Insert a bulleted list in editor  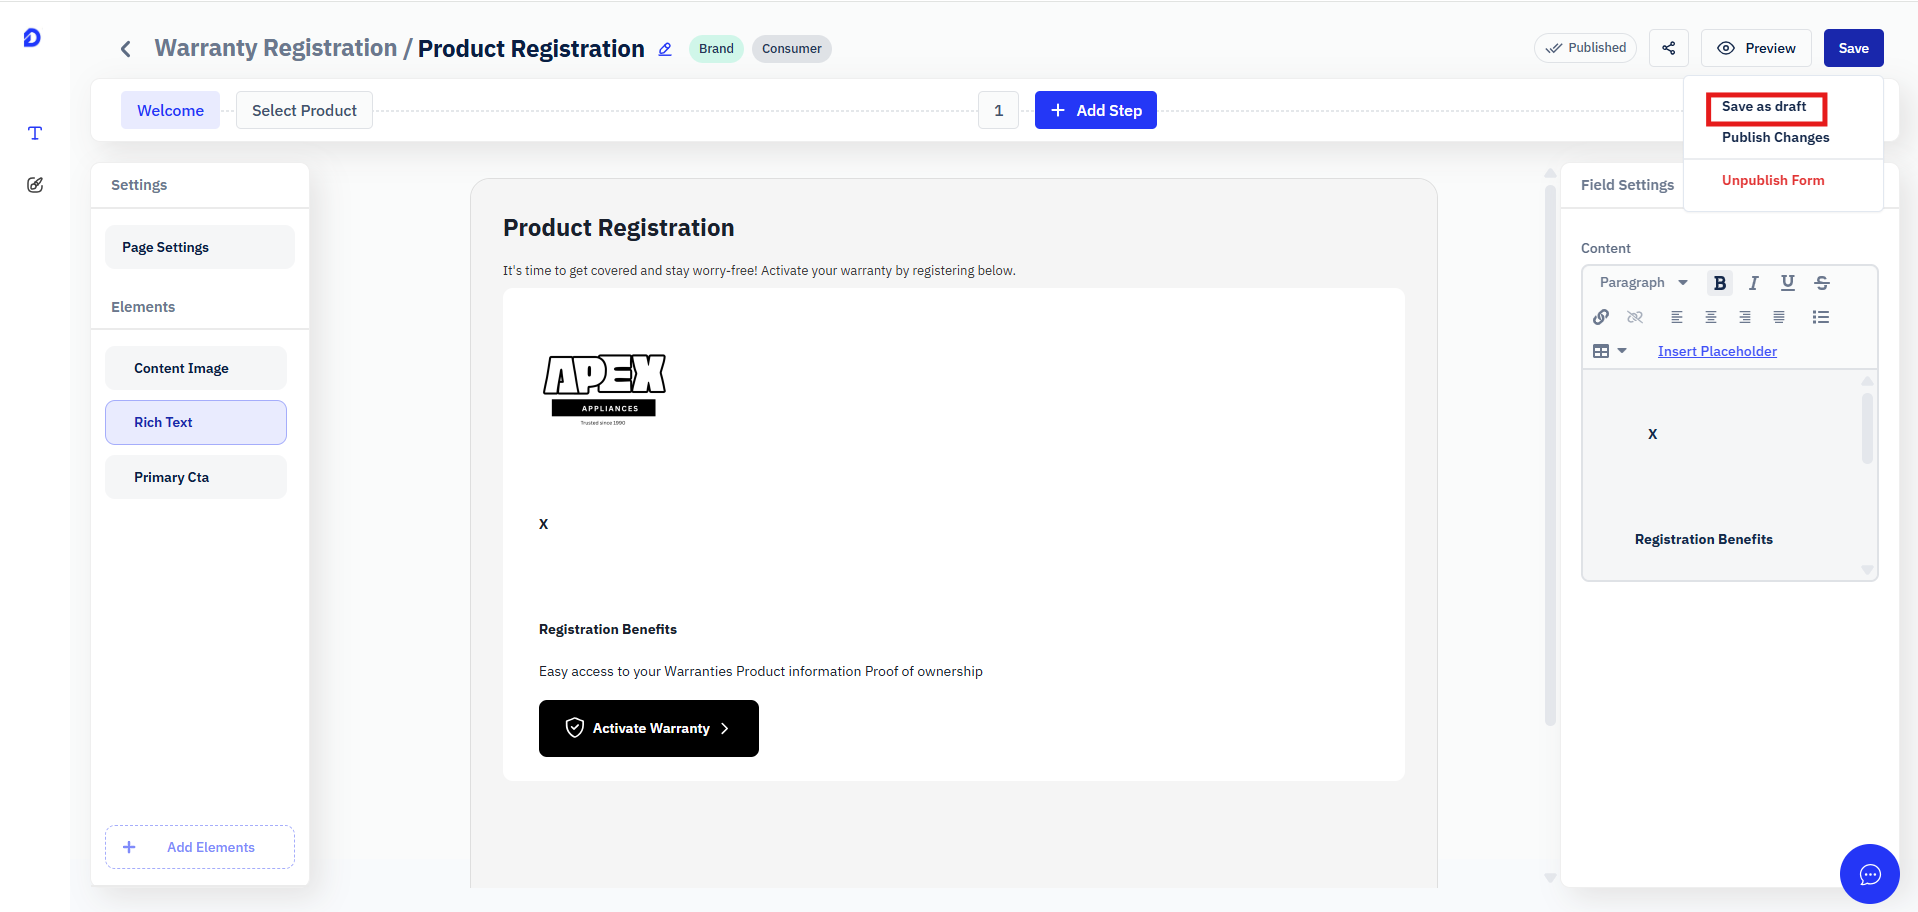tap(1821, 317)
